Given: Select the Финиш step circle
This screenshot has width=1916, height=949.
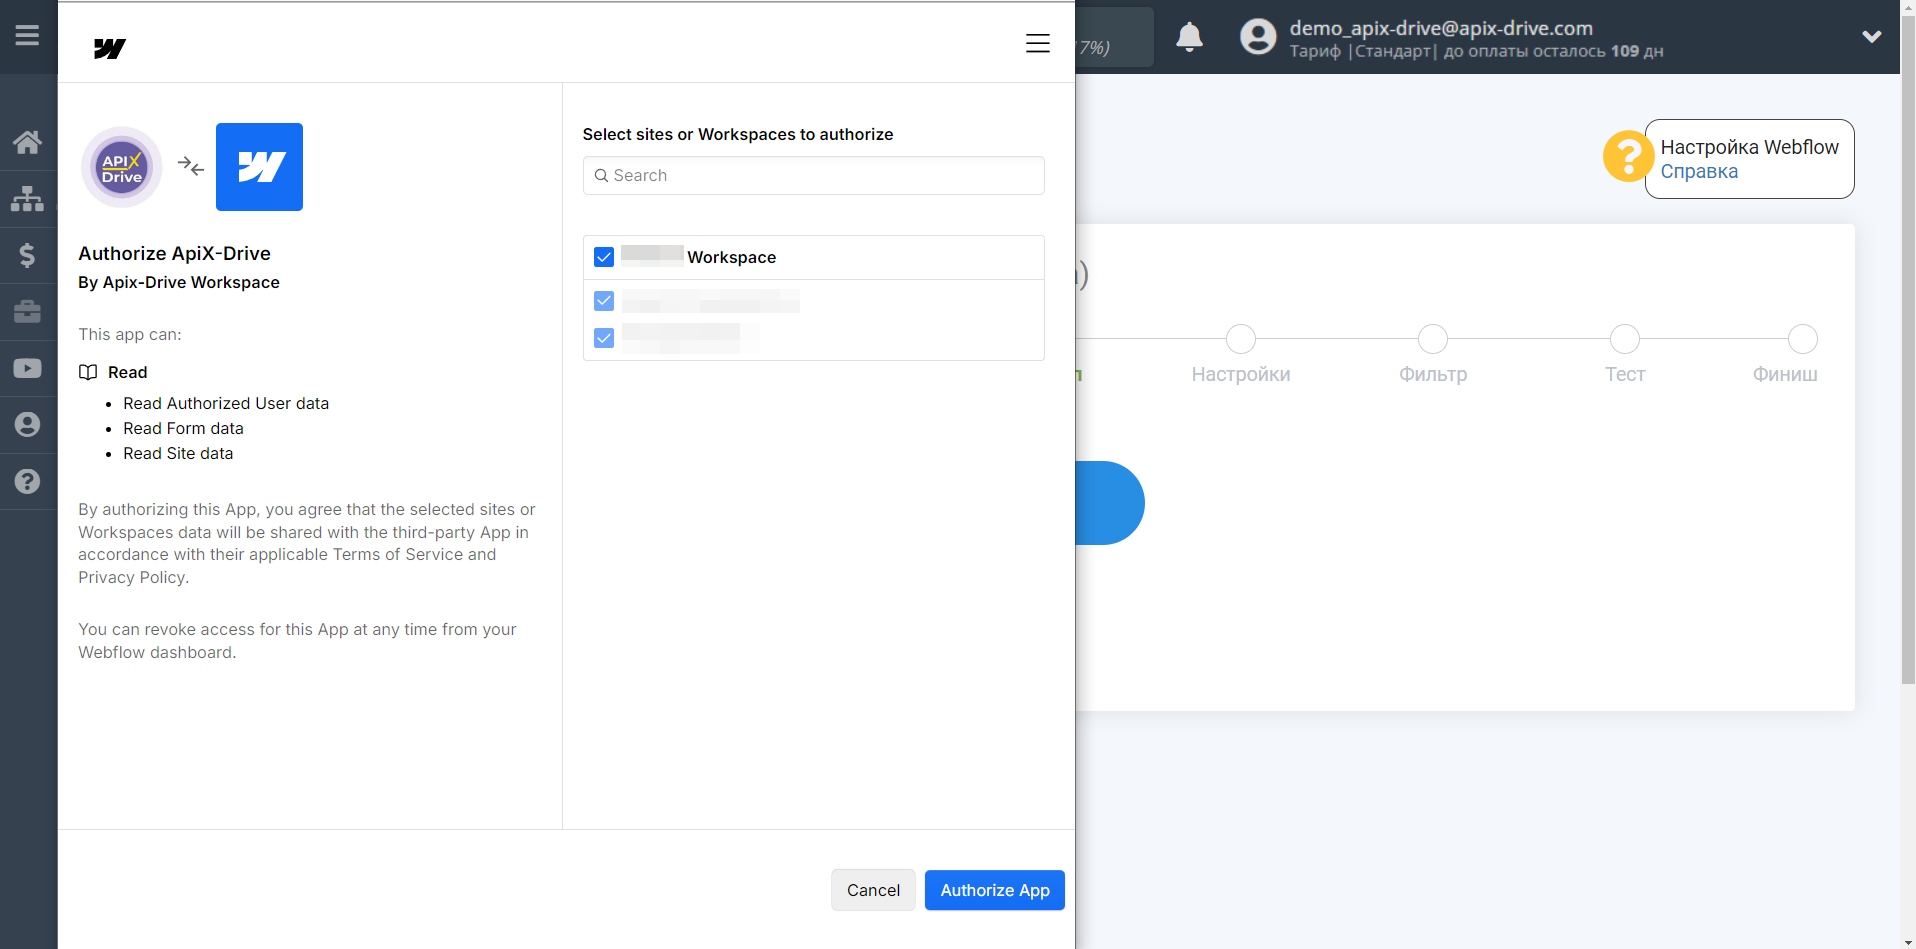Looking at the screenshot, I should click(1803, 339).
